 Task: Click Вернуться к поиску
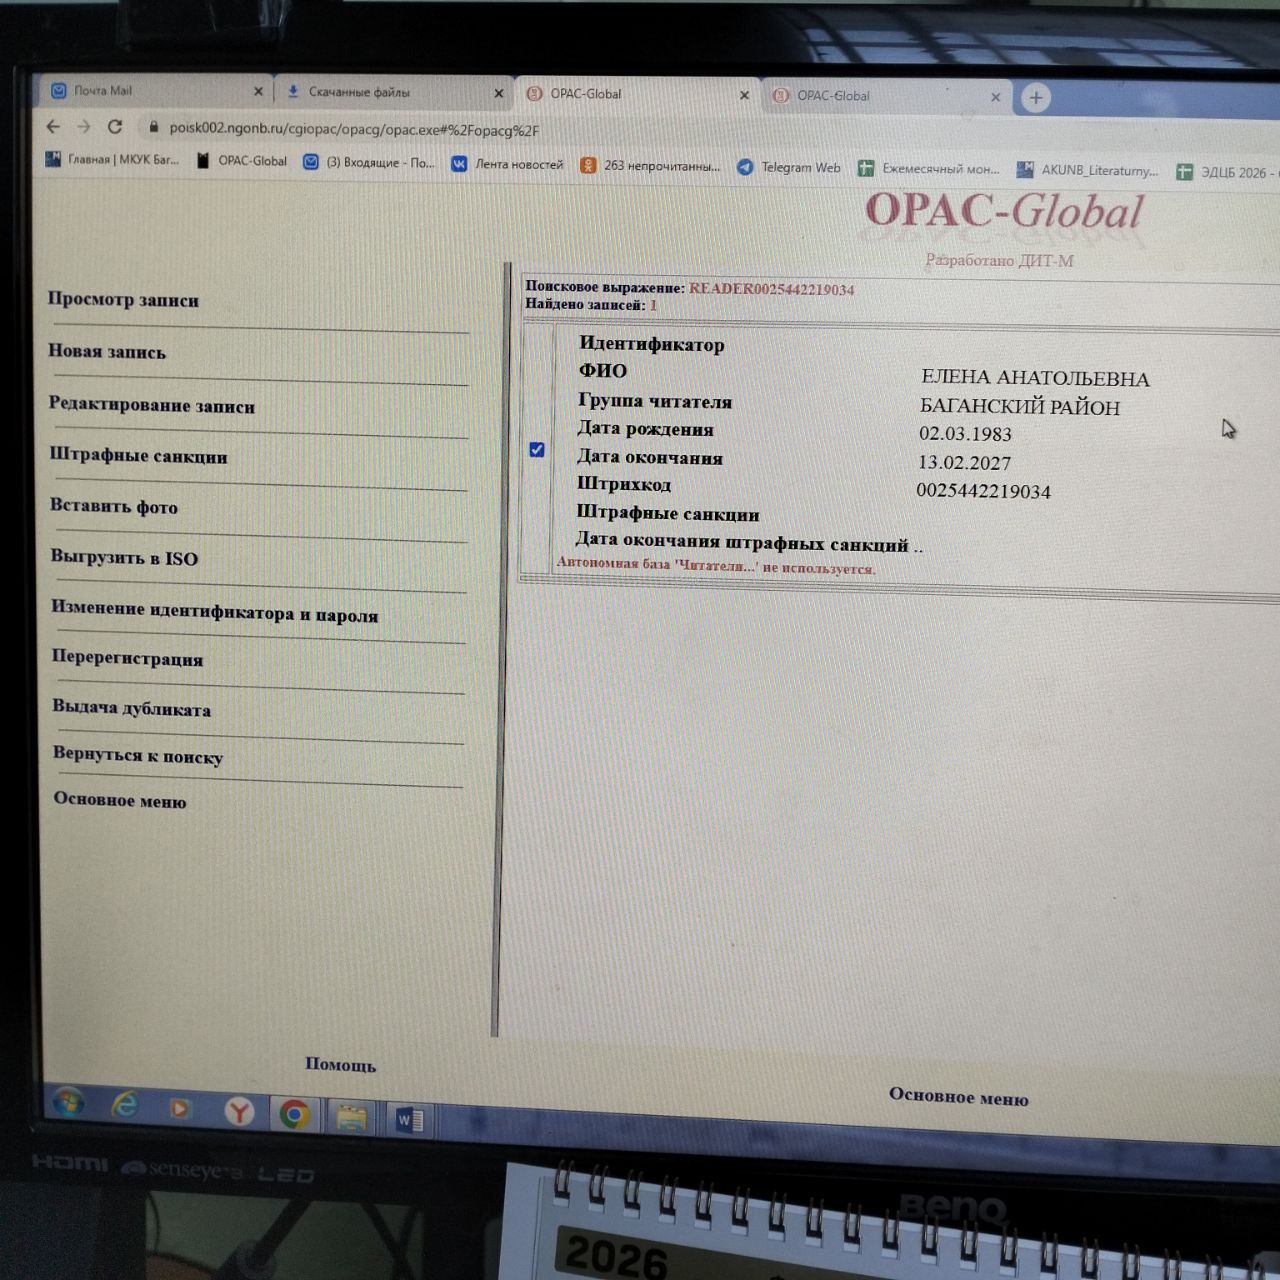(138, 755)
